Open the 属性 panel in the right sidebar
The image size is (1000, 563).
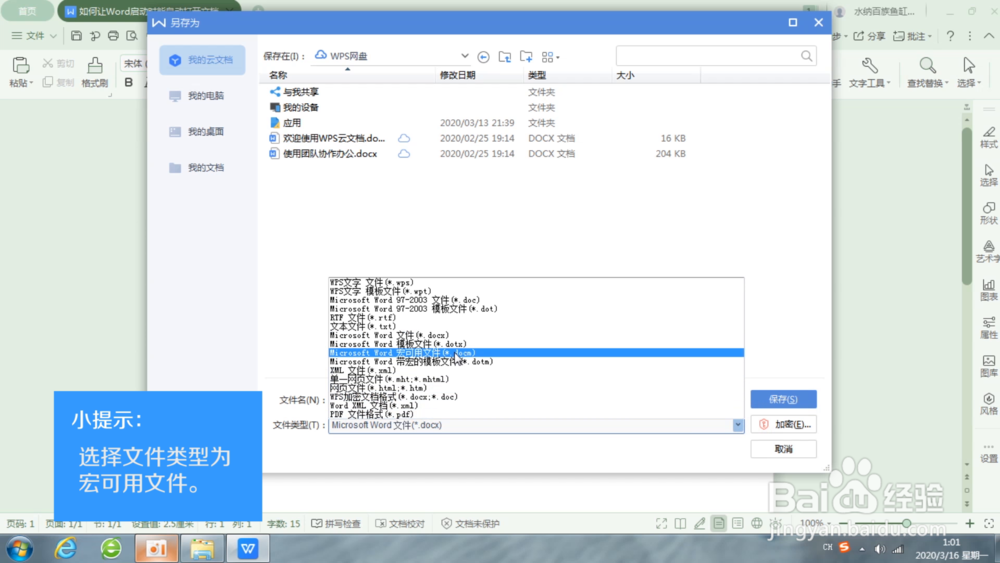pos(989,328)
